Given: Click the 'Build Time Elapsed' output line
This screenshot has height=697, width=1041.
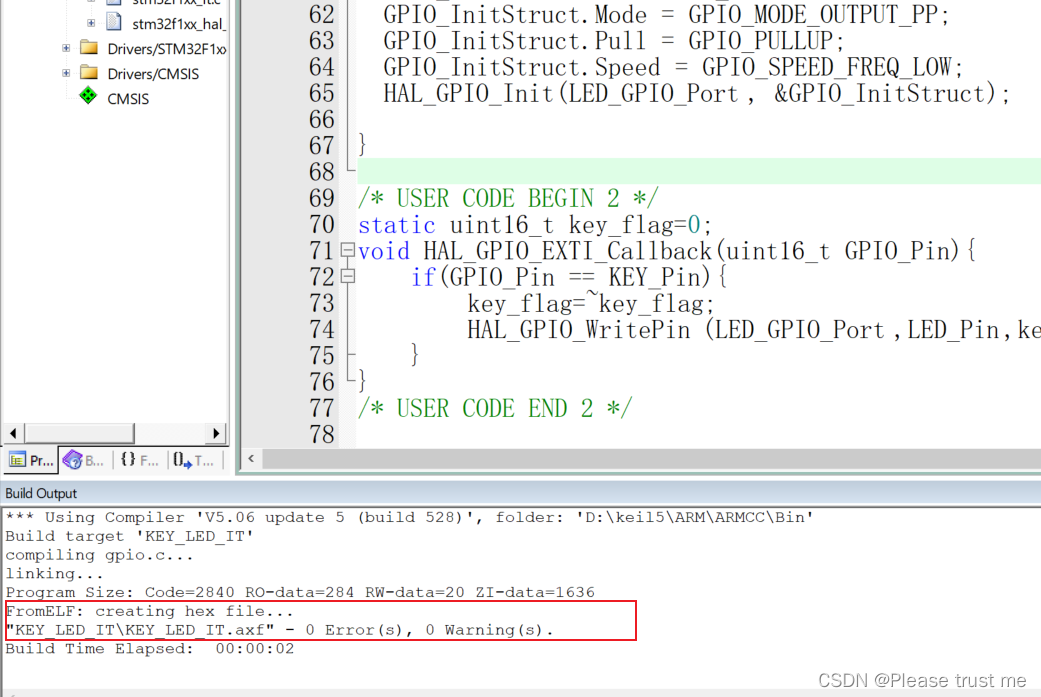Looking at the screenshot, I should (150, 649).
